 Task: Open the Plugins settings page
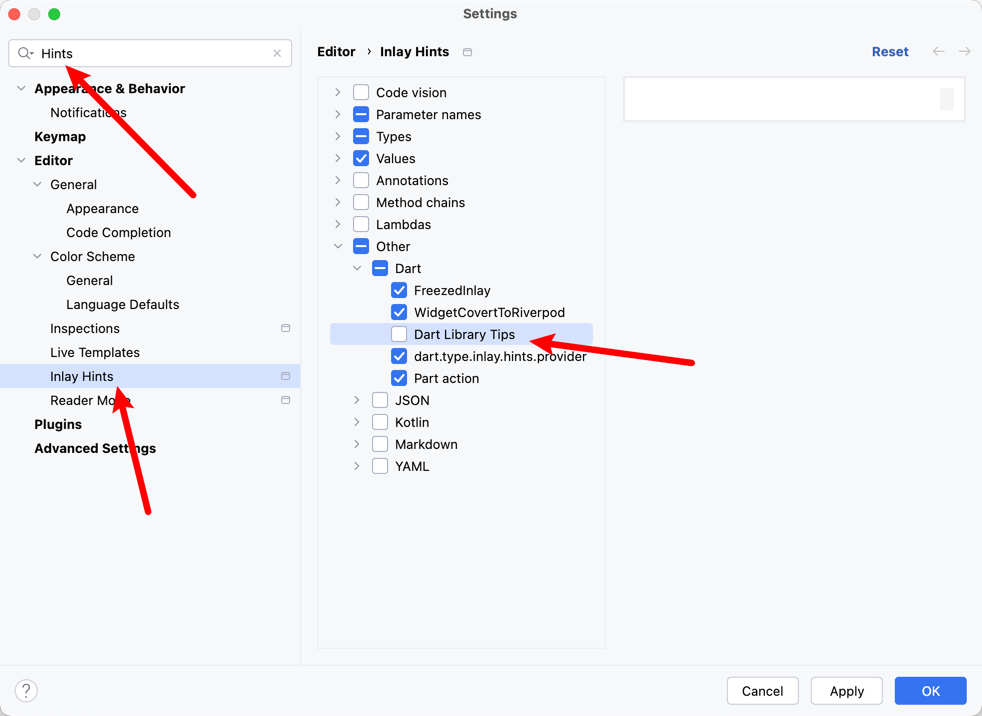point(58,424)
